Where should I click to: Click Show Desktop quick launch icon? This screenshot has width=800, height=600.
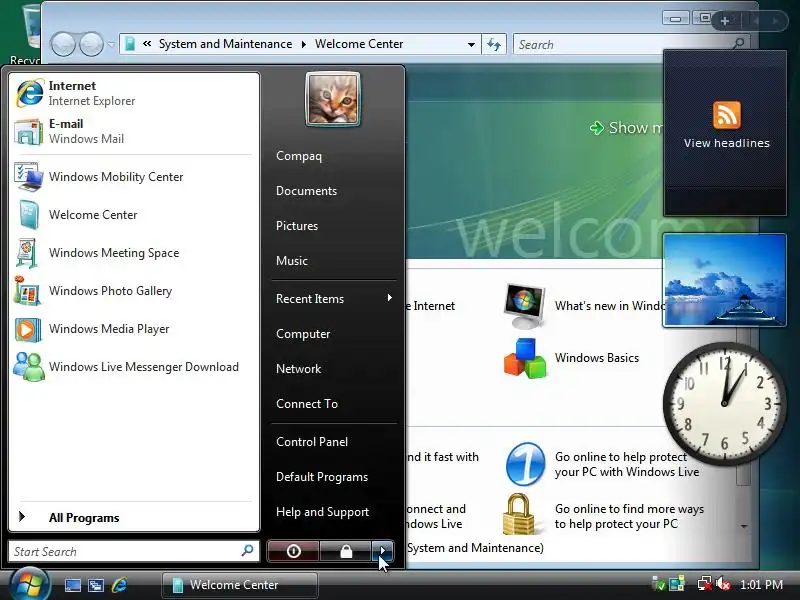tap(72, 585)
